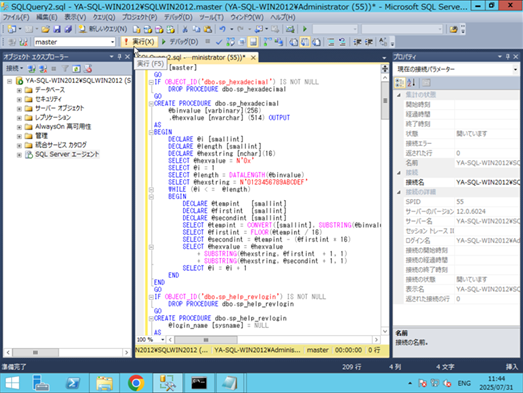The height and width of the screenshot is (393, 523).
Task: Click the categorized view icon in Properties
Action: (399, 82)
